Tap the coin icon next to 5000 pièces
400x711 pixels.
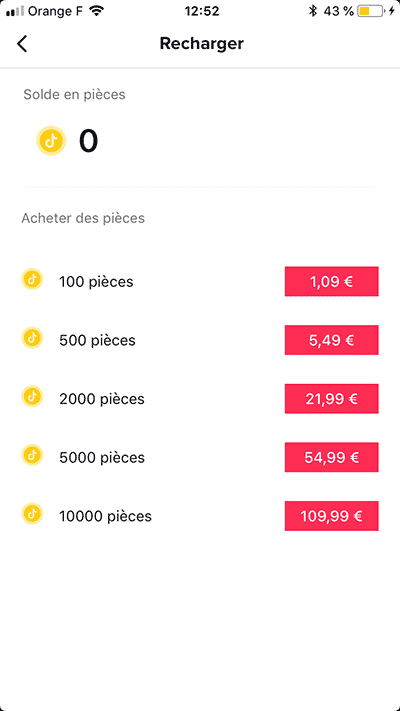pyautogui.click(x=32, y=455)
